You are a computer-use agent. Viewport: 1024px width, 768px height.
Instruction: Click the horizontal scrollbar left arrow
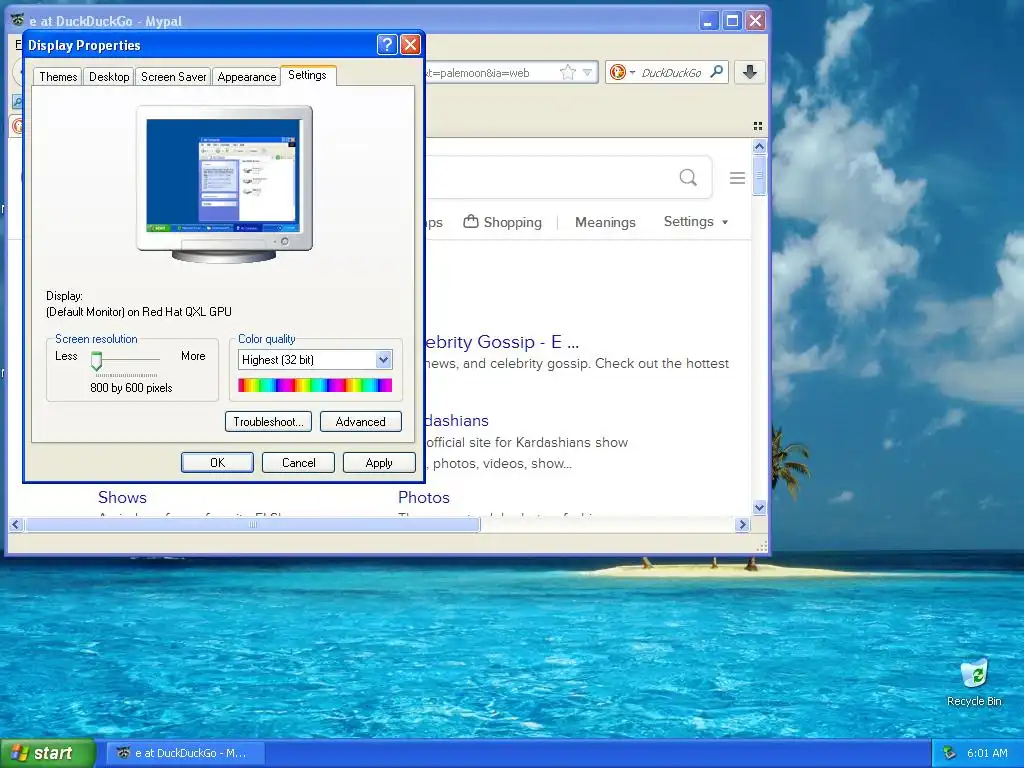click(x=16, y=524)
